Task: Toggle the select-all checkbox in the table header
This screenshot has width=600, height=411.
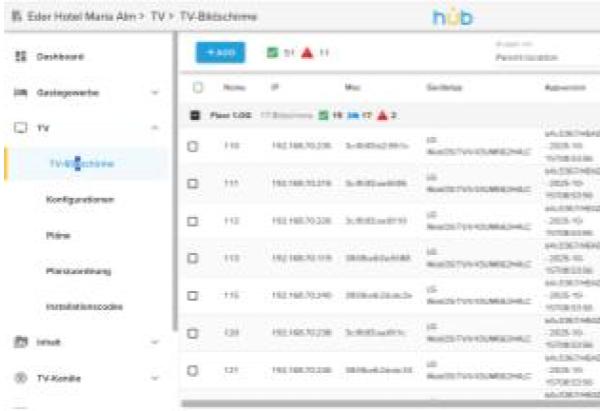Action: [x=197, y=87]
